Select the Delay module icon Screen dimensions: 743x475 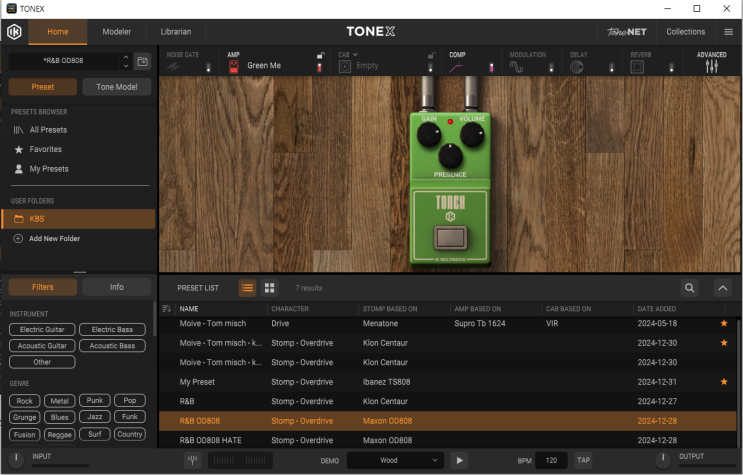tap(577, 67)
